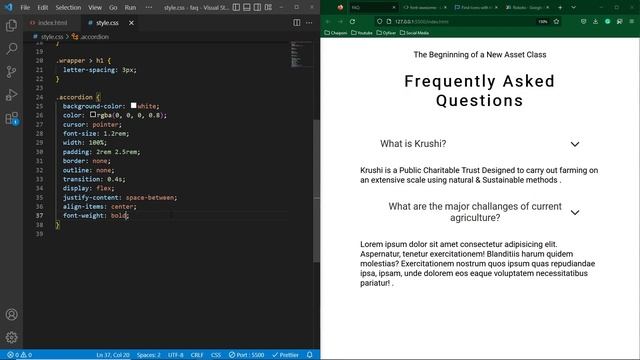Image resolution: width=640 pixels, height=360 pixels.
Task: Open notifications bell in status bar
Action: click(310, 355)
